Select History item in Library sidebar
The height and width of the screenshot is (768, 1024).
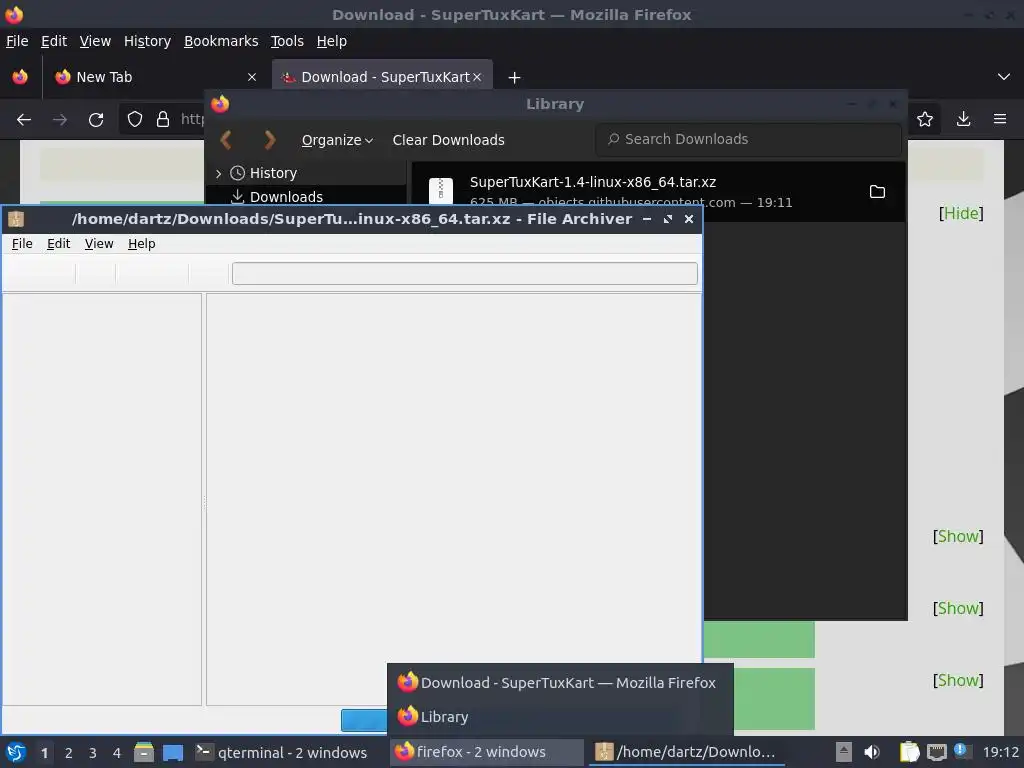273,173
